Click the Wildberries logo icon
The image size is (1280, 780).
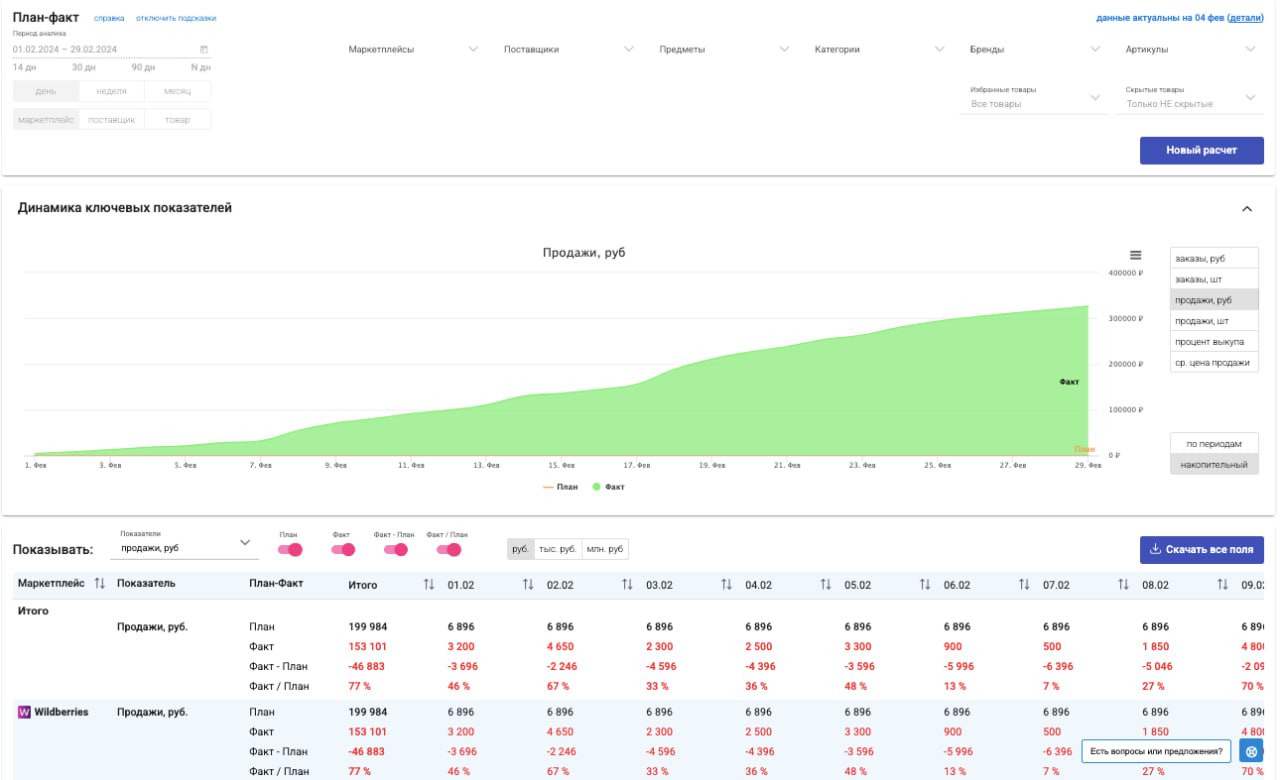click(24, 712)
